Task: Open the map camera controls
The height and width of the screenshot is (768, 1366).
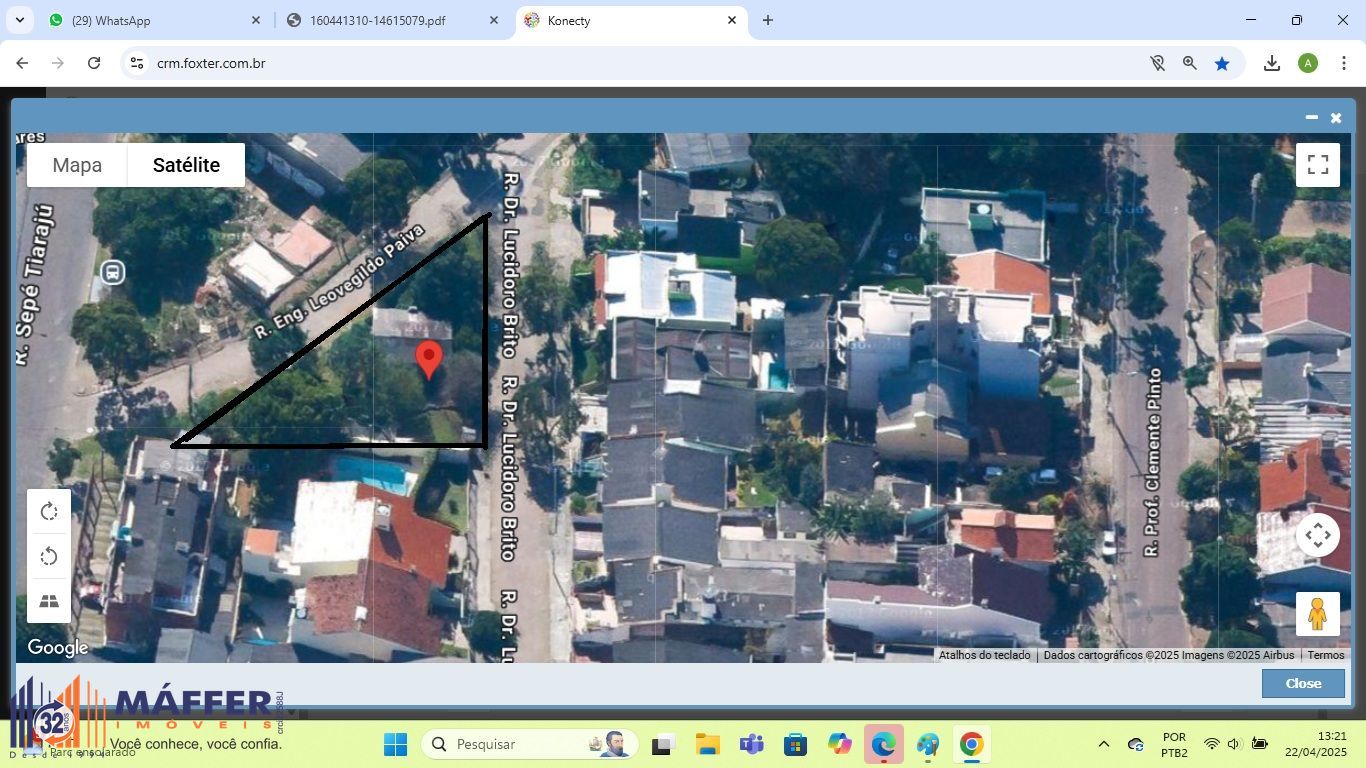Action: tap(1317, 535)
